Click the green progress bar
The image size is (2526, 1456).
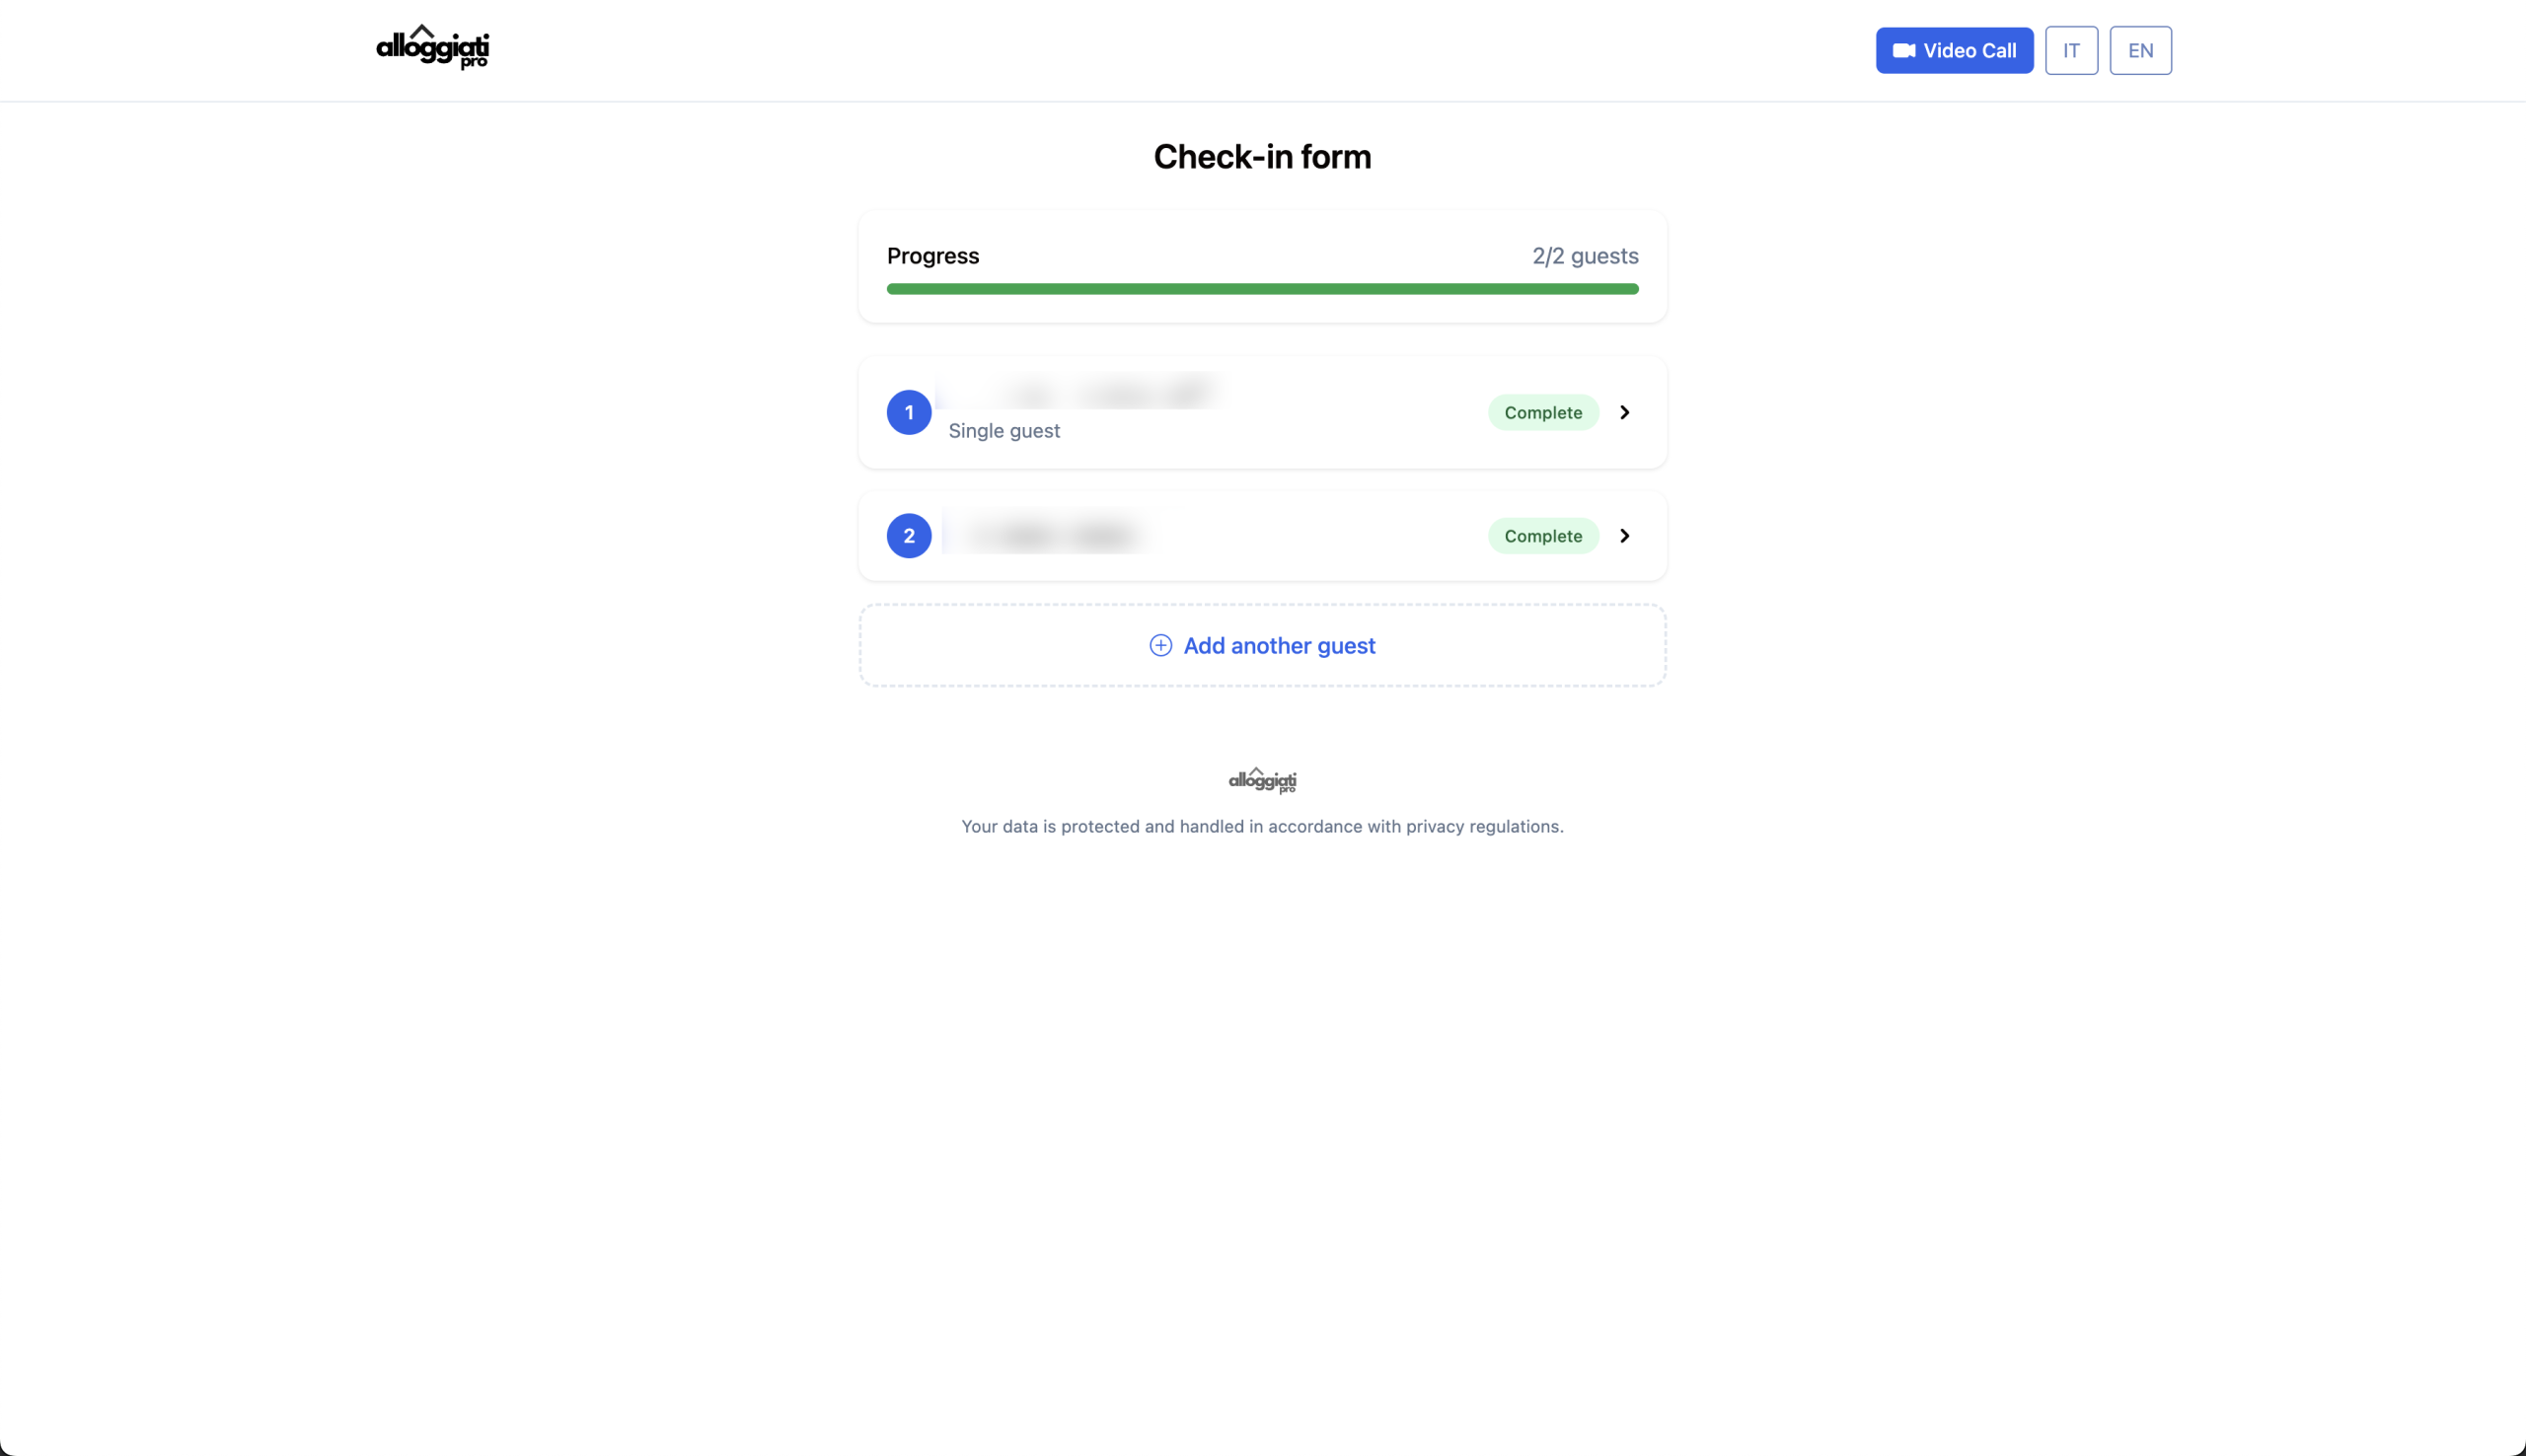[1262, 289]
